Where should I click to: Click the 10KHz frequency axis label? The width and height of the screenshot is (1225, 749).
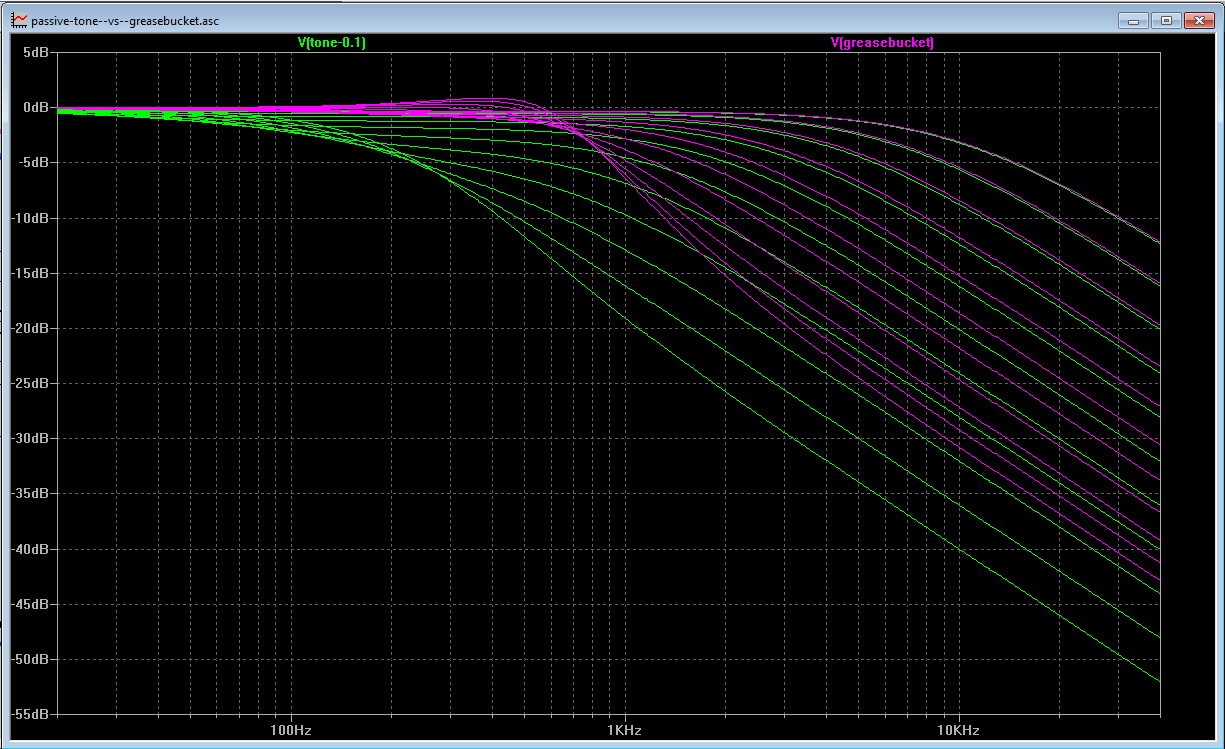pos(957,731)
